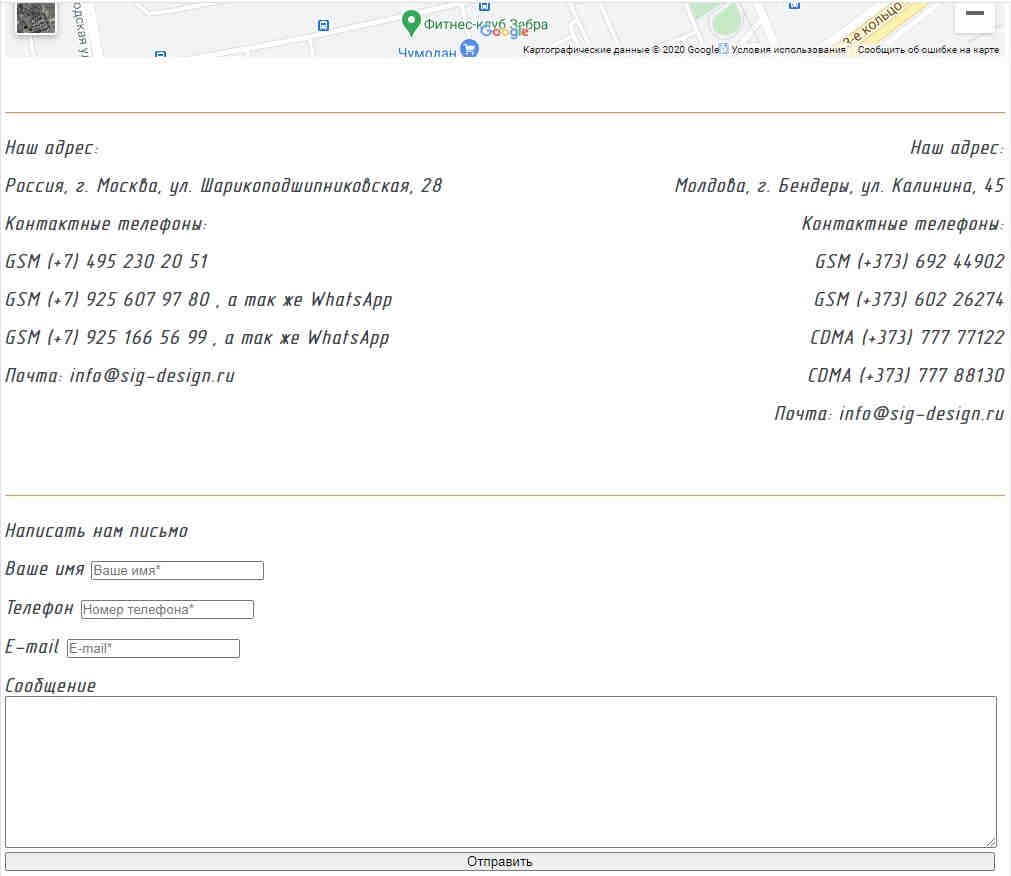
Task: Open the Условия использования map link
Action: coord(788,50)
